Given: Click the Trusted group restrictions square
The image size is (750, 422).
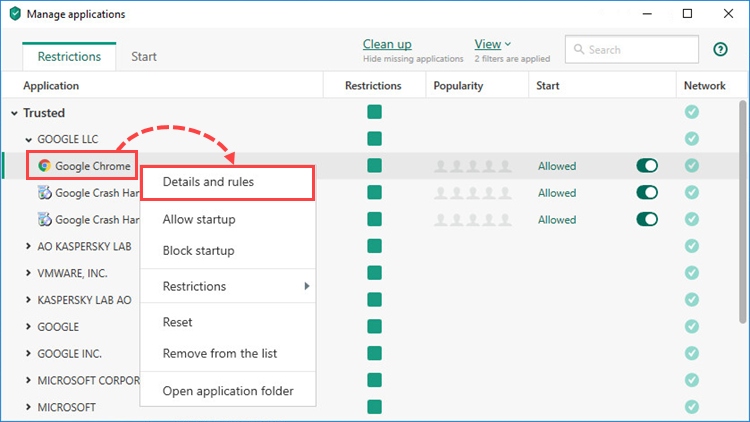Looking at the screenshot, I should (x=375, y=112).
